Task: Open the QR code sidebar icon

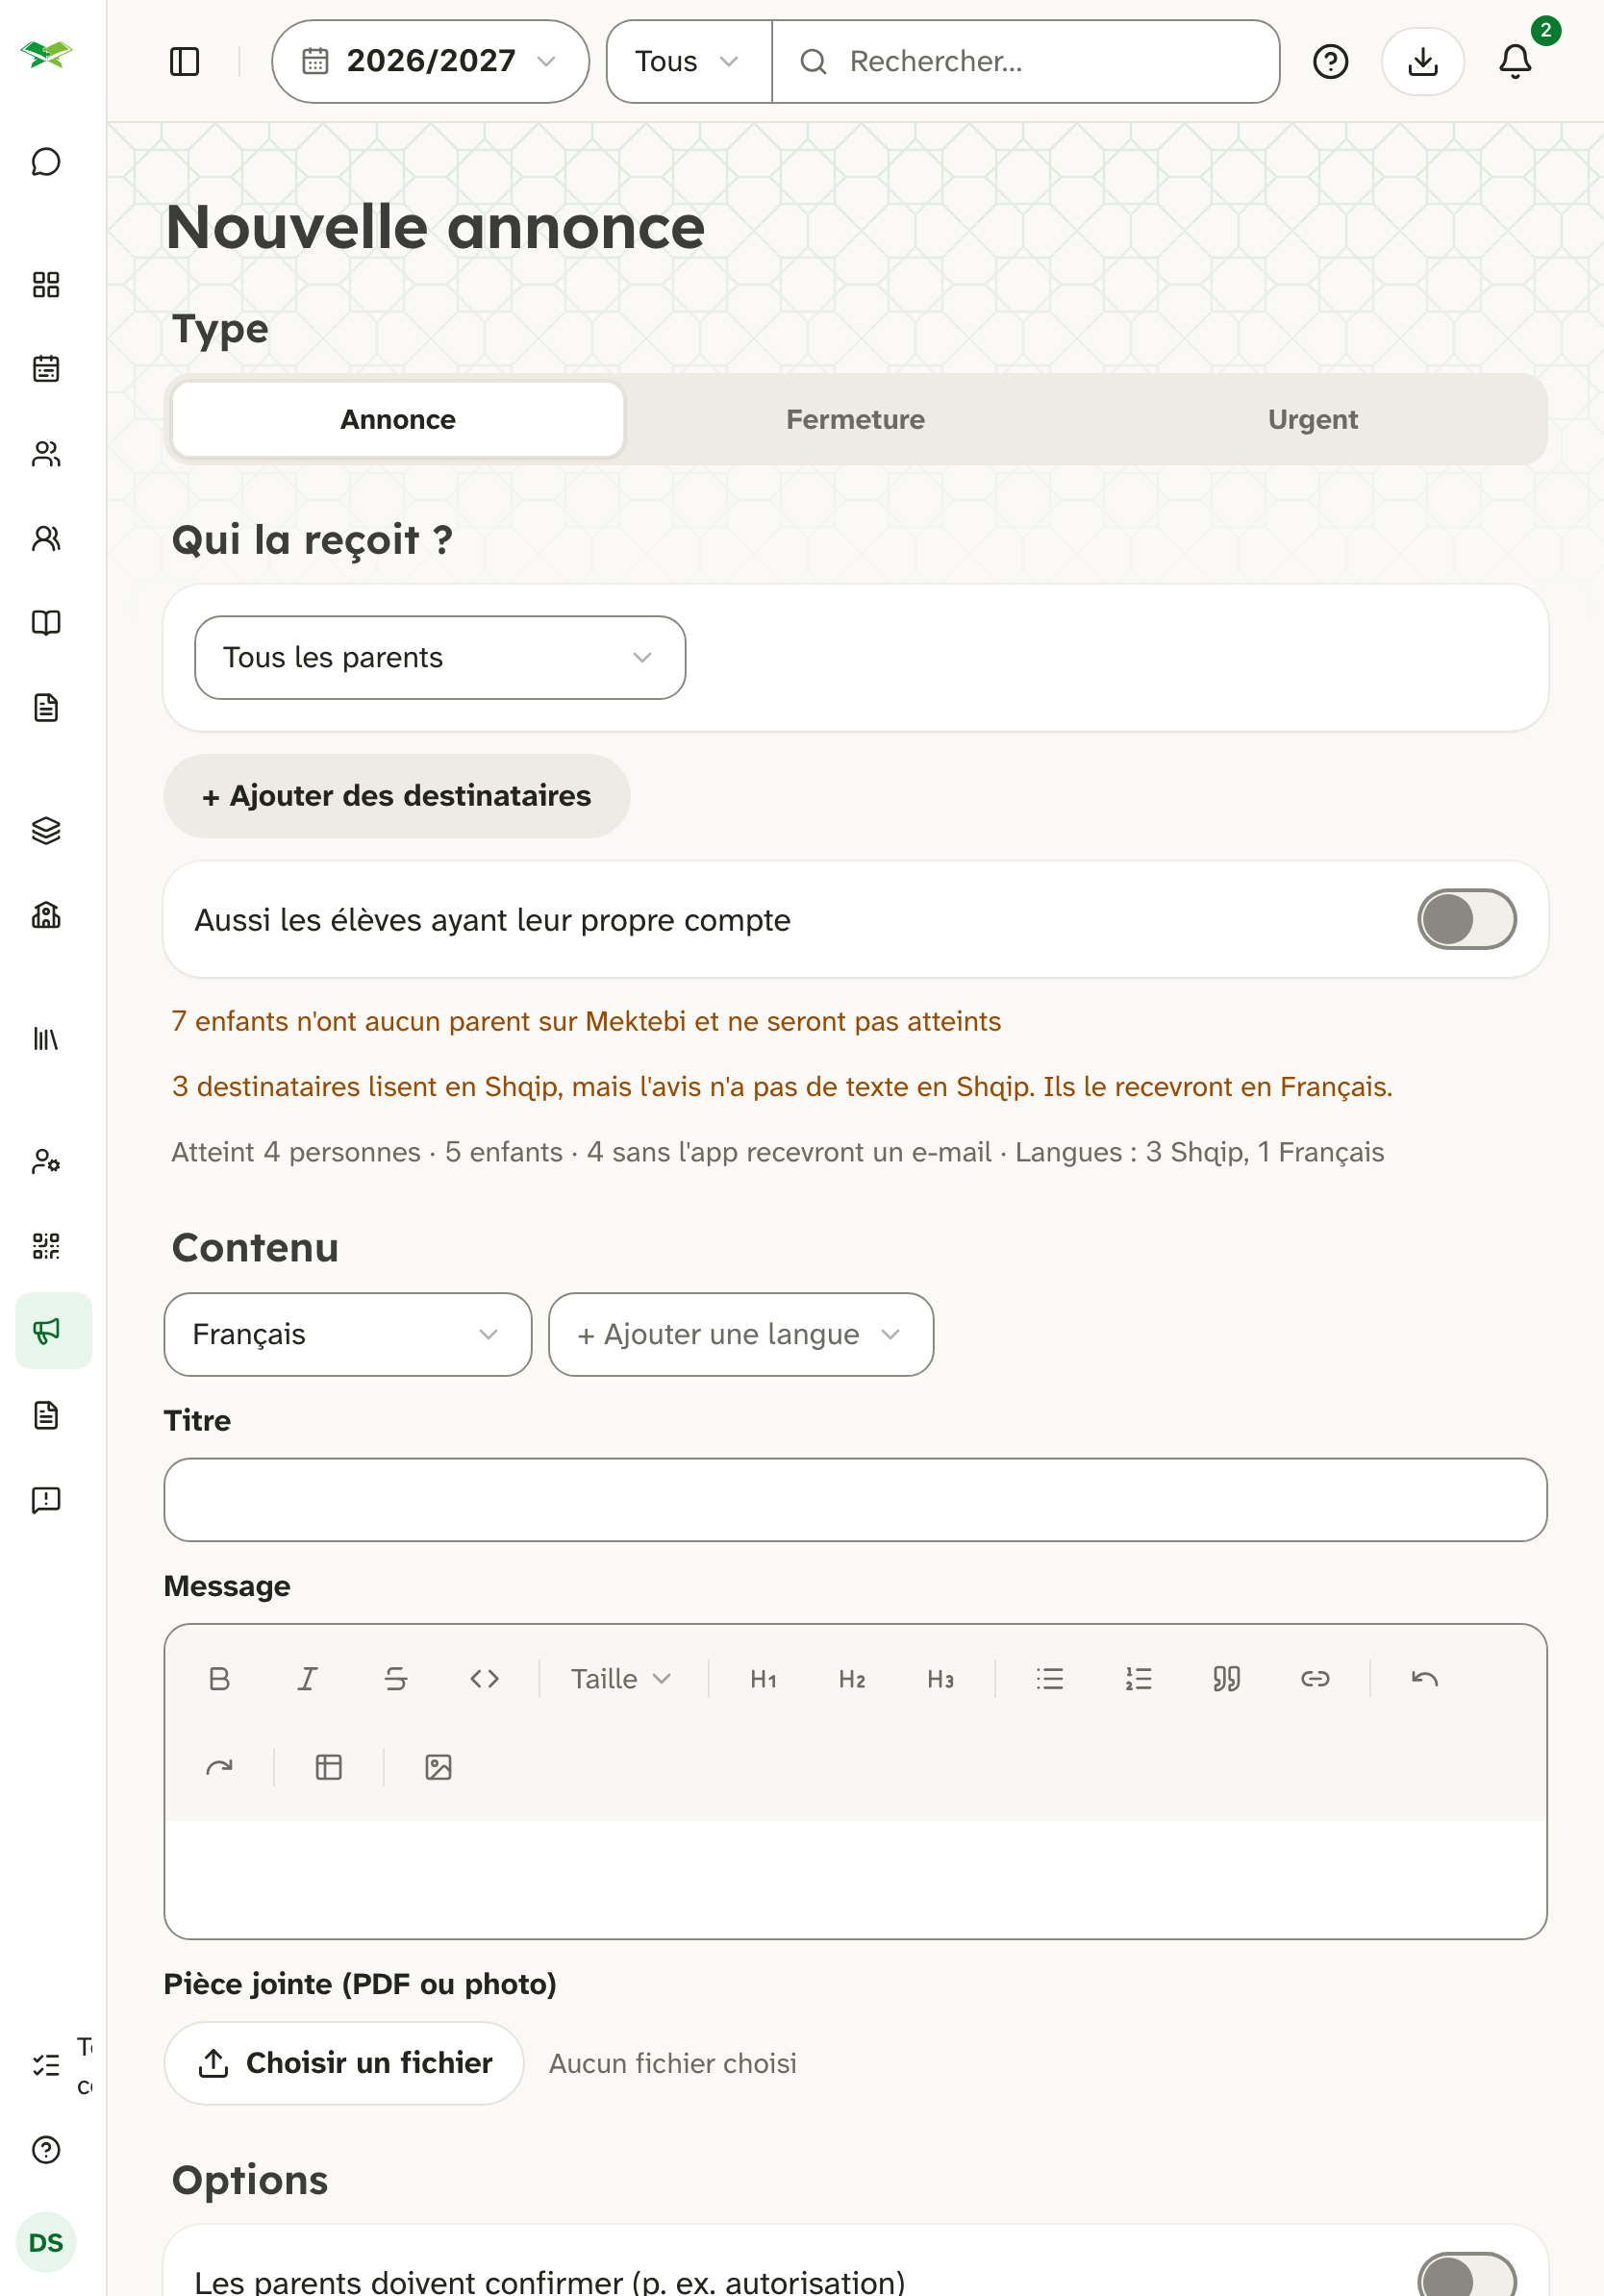Action: [x=46, y=1246]
